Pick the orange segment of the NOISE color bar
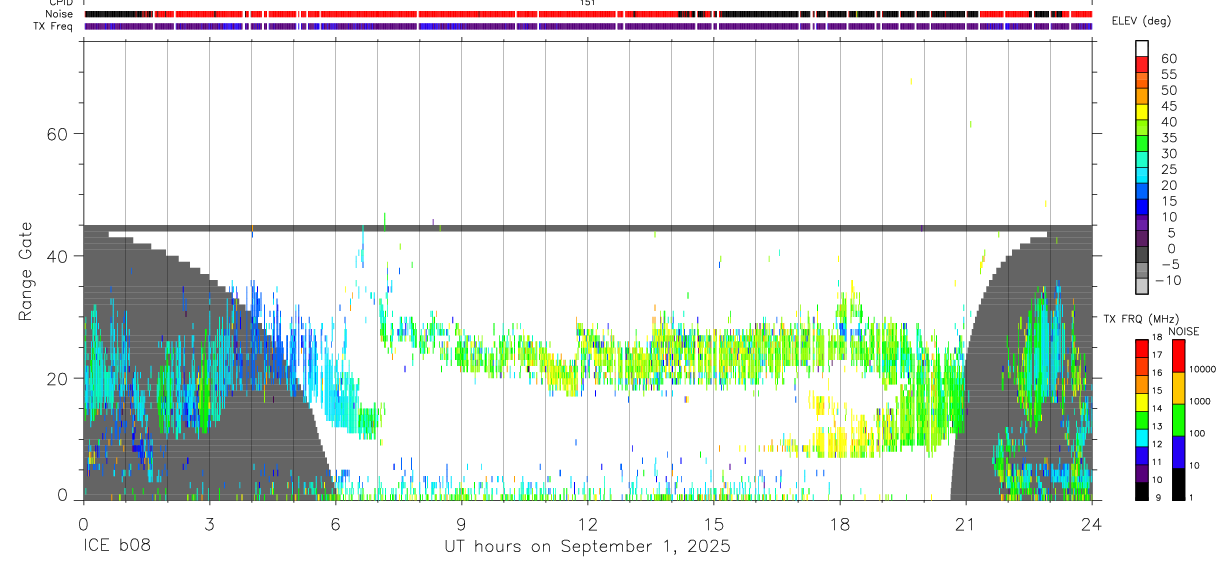 [x=1178, y=387]
